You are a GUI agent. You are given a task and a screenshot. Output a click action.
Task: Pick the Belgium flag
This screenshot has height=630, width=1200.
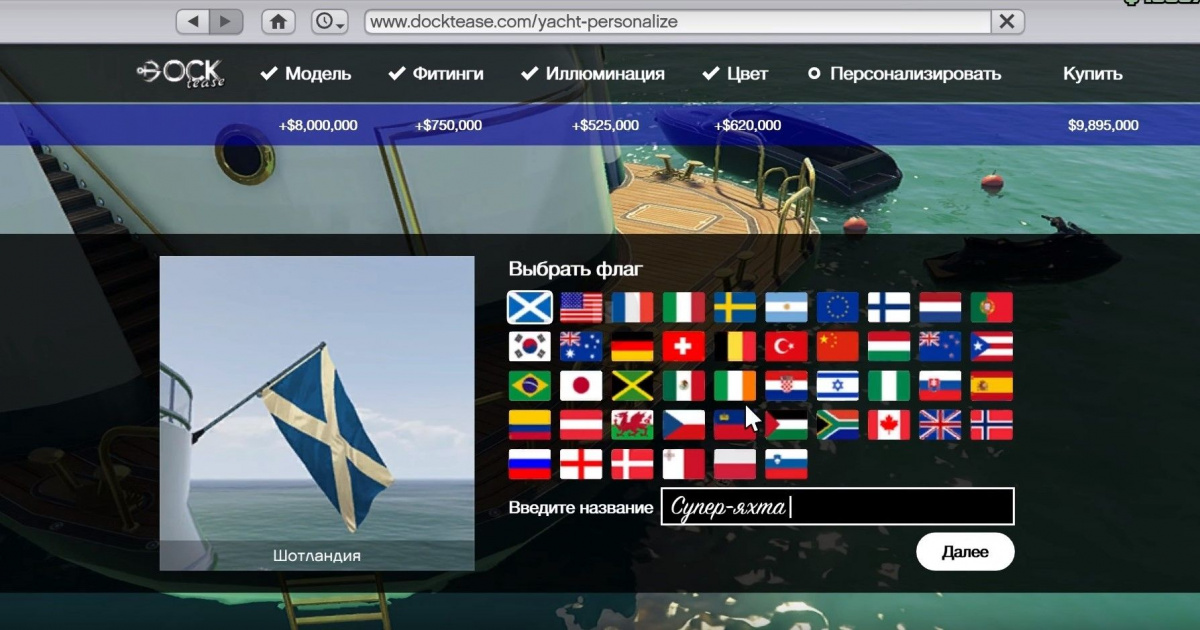pos(735,346)
